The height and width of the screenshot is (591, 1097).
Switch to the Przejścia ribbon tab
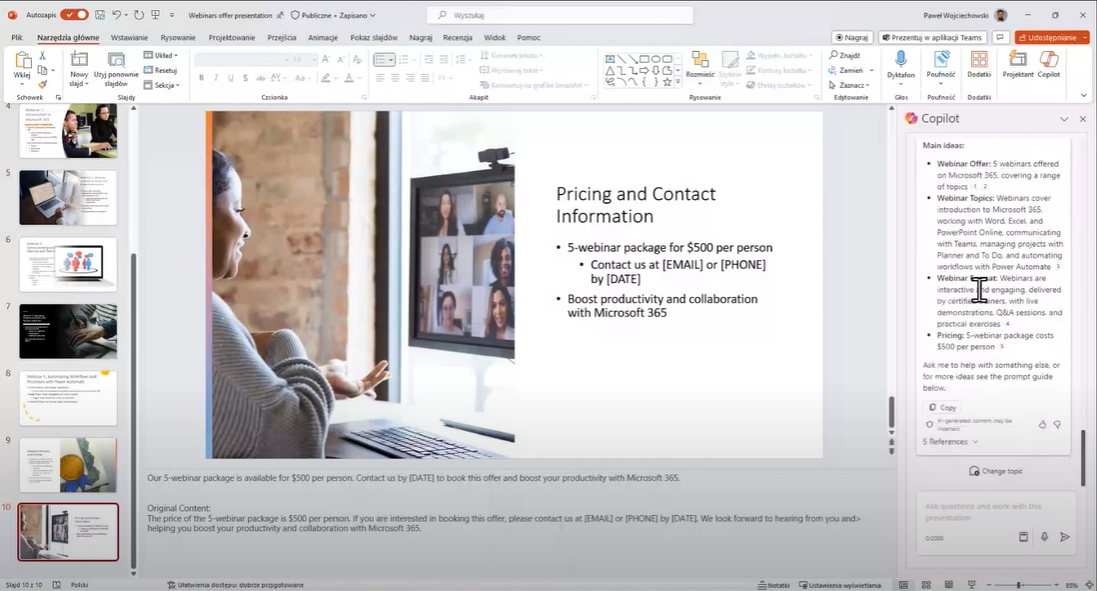click(x=282, y=38)
